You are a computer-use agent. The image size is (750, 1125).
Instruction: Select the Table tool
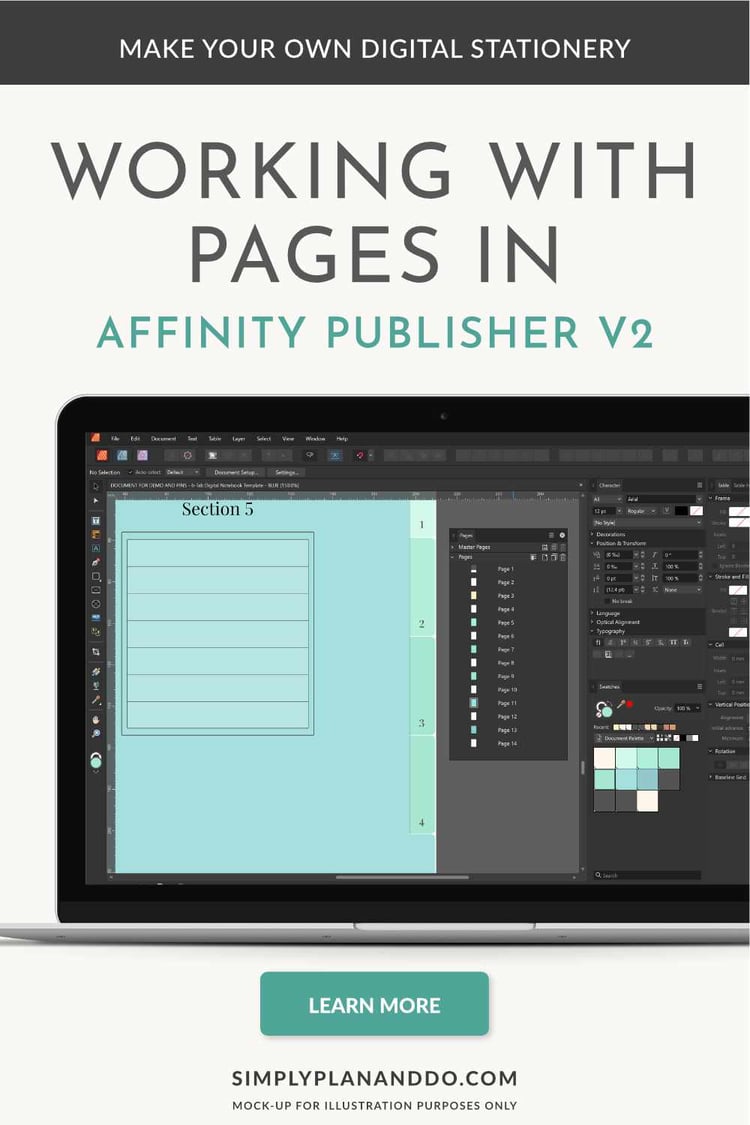point(95,535)
